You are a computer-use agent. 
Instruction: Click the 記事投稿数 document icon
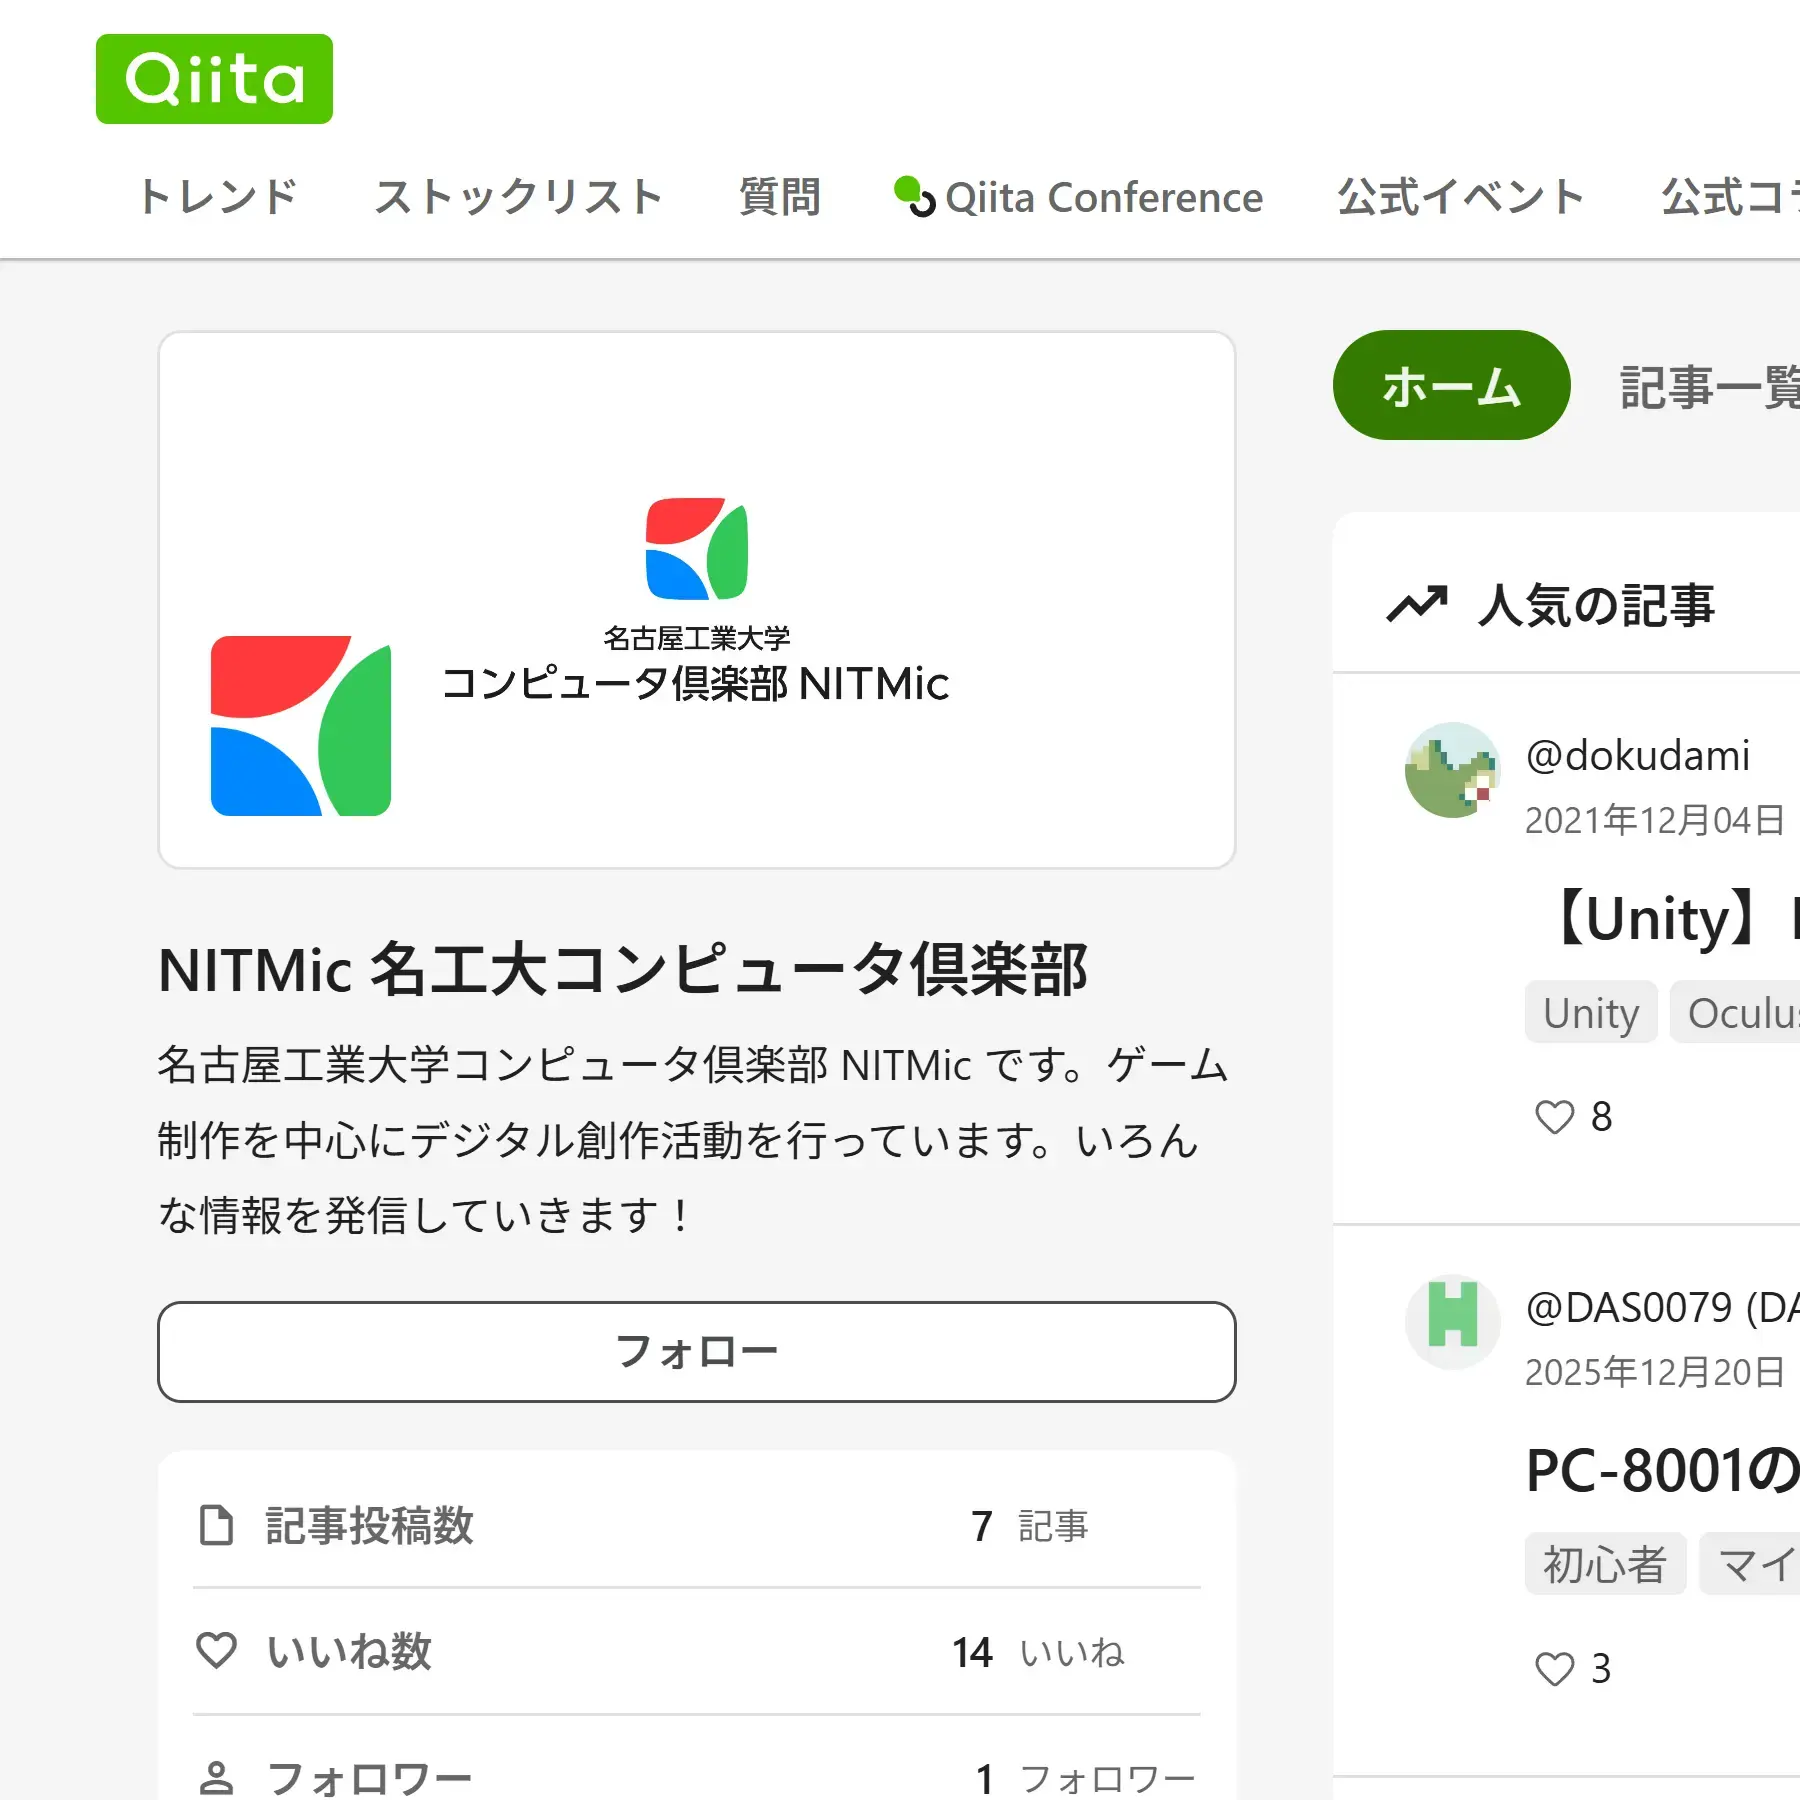pyautogui.click(x=216, y=1525)
